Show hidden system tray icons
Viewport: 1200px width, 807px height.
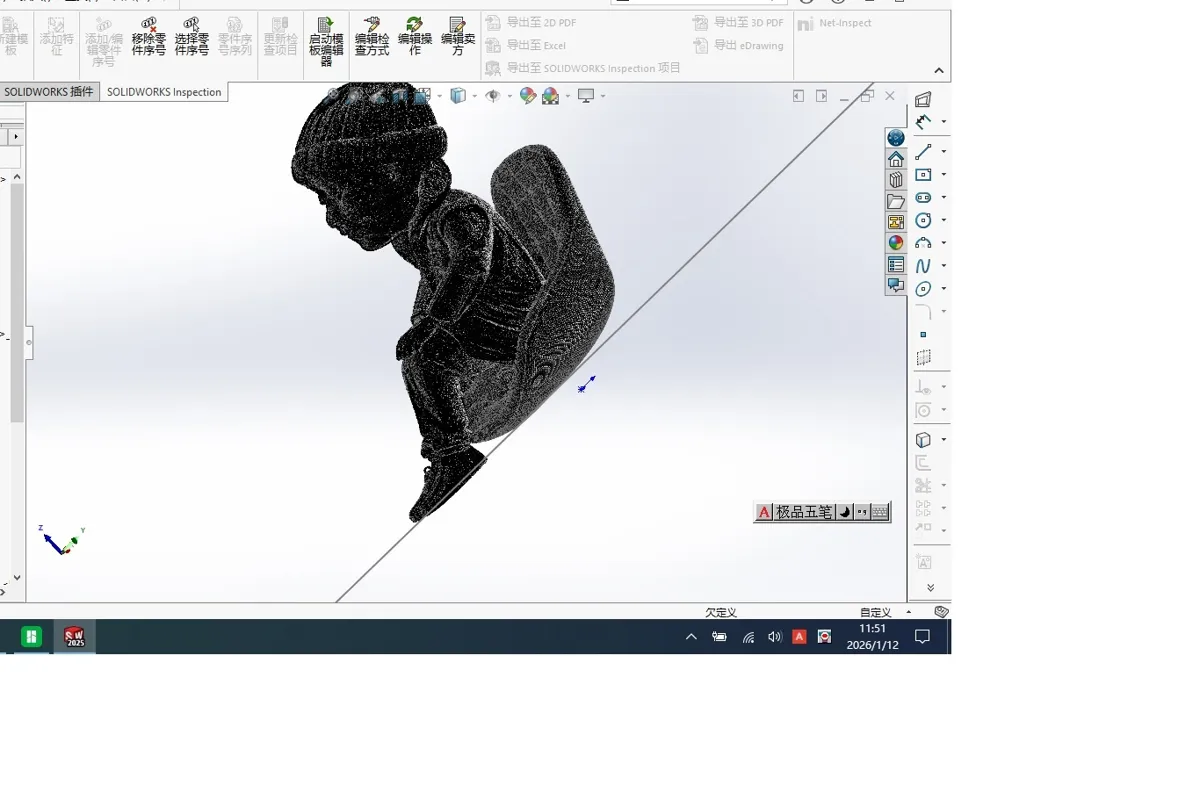click(691, 637)
